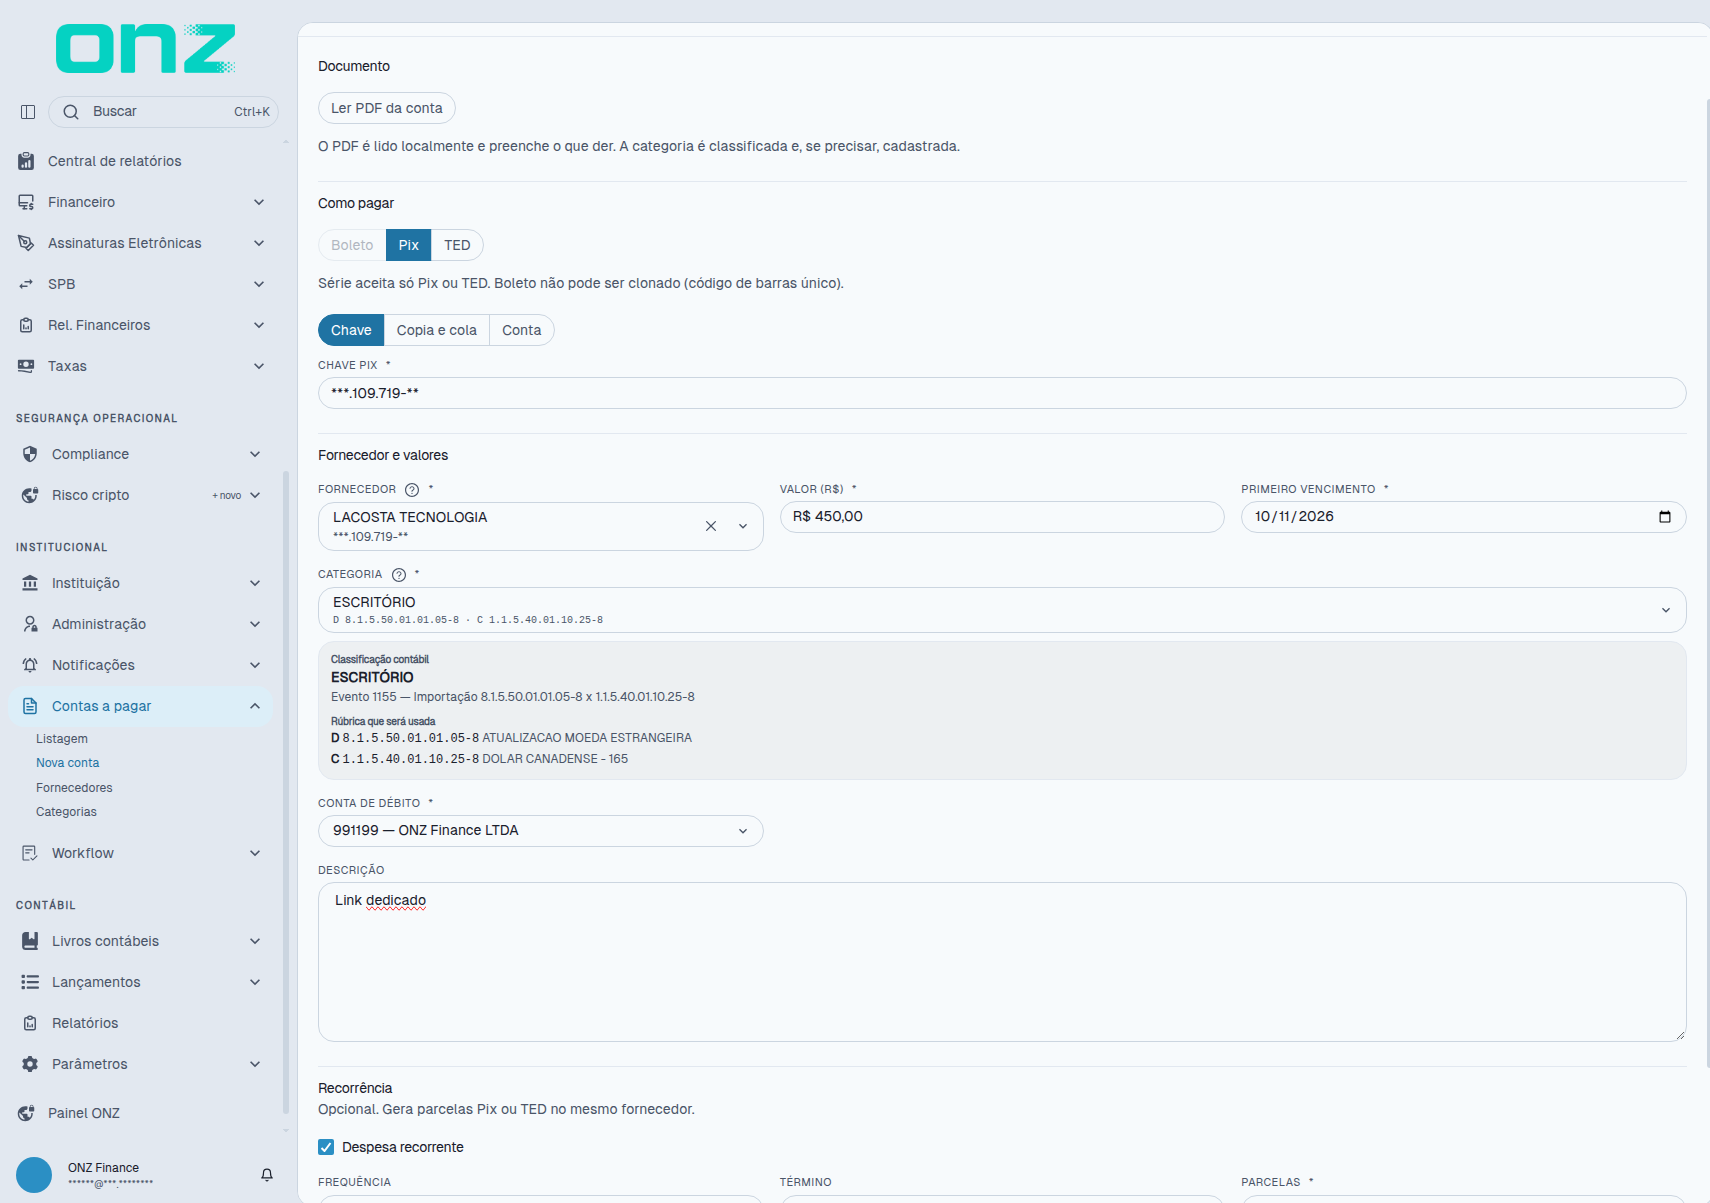Screen dimensions: 1710x1203
Task: Click the Financeiro sidebar icon
Action: point(26,202)
